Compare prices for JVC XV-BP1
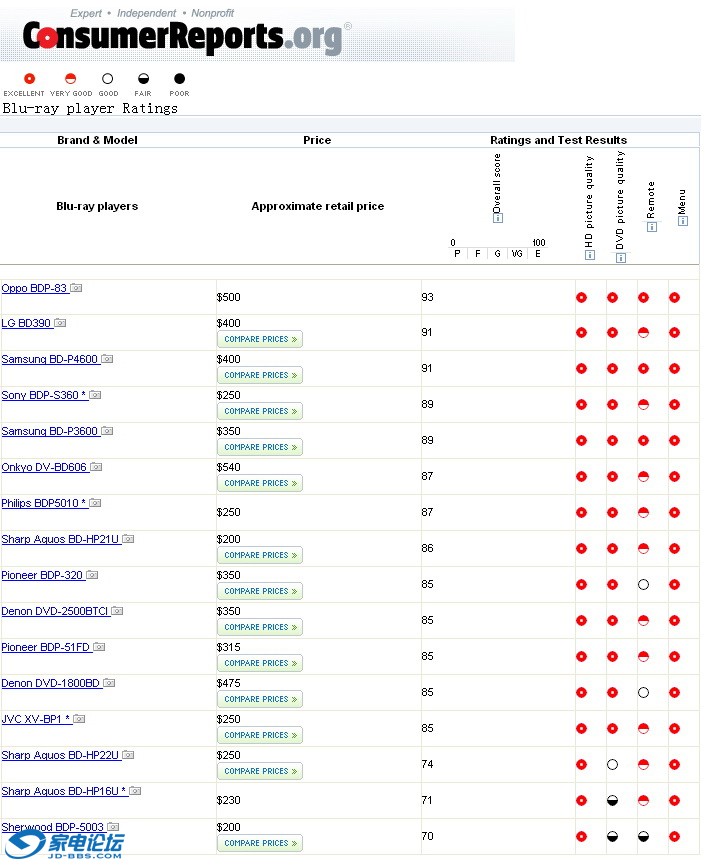Image resolution: width=707 pixels, height=865 pixels. (260, 735)
